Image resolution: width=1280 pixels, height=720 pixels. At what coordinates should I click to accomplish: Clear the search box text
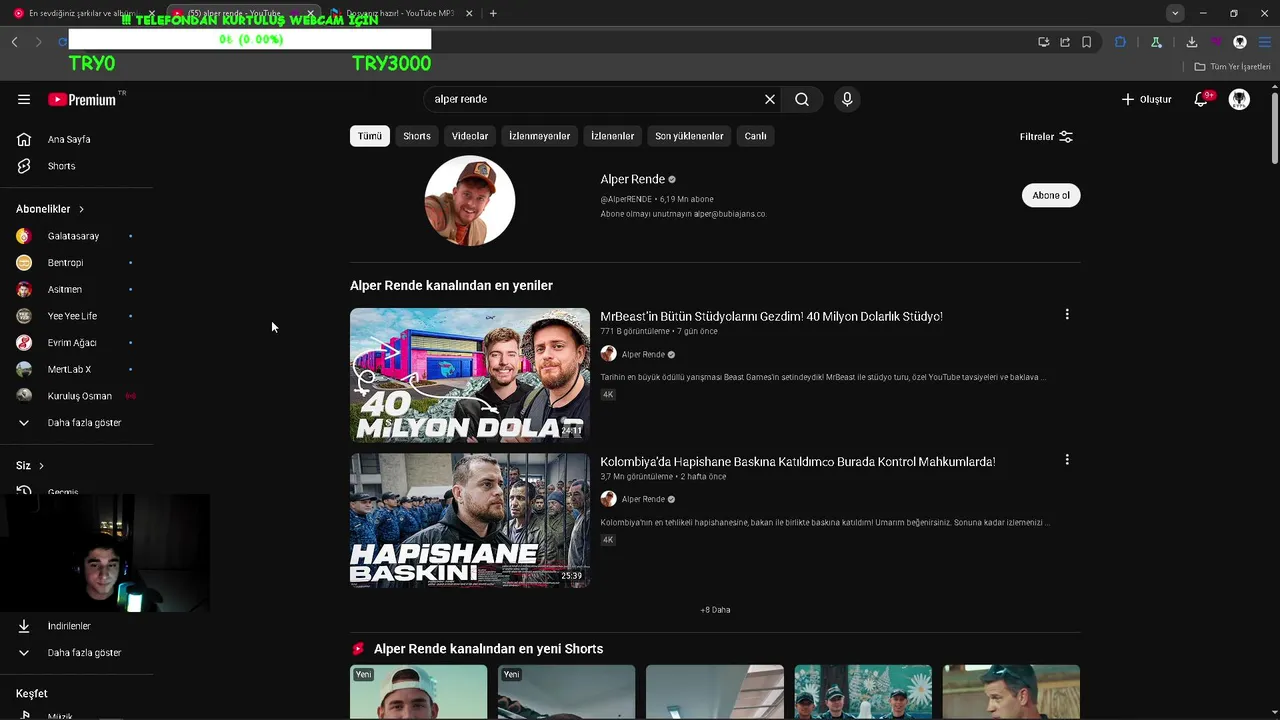pyautogui.click(x=770, y=99)
